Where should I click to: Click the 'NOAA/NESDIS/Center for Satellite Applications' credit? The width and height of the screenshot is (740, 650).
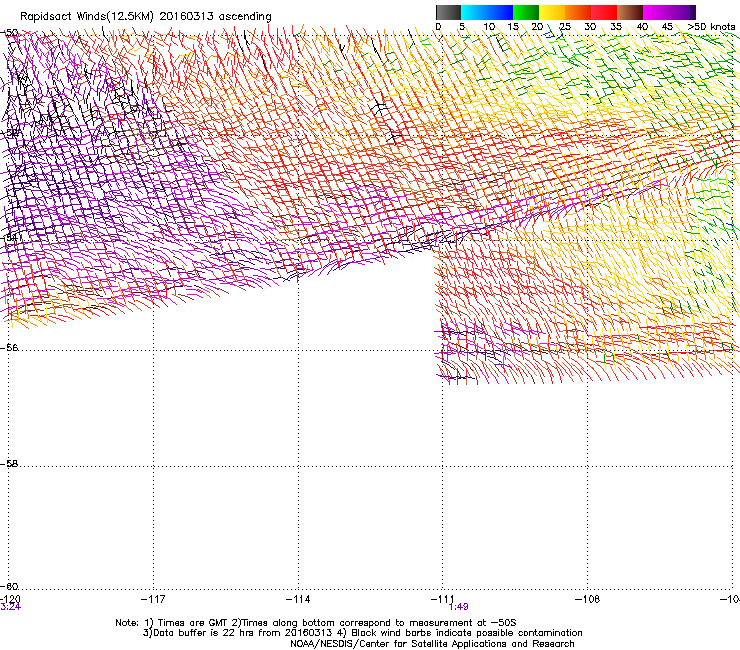[x=400, y=643]
